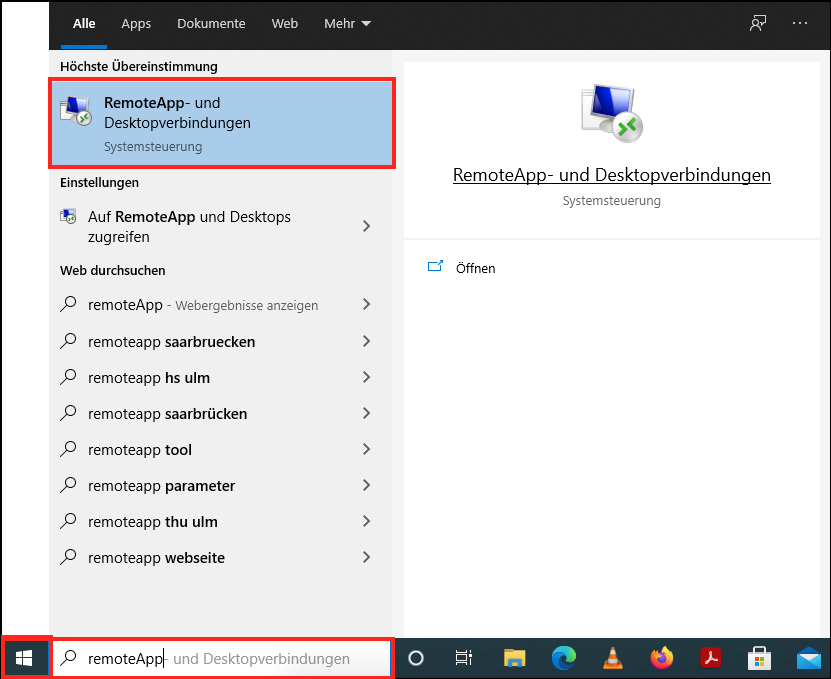Viewport: 831px width, 679px height.
Task: Open the Mail app from the taskbar
Action: coord(808,658)
